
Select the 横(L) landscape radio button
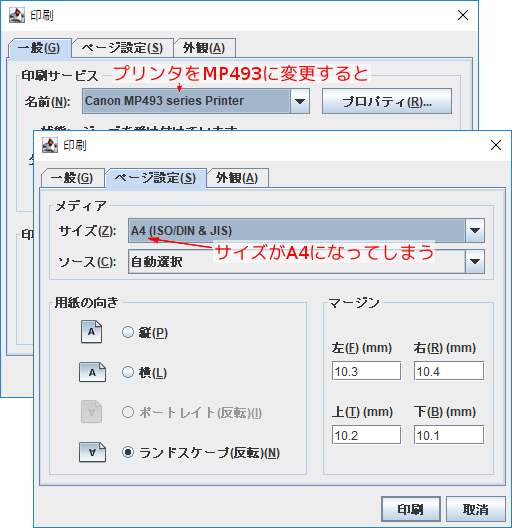(128, 372)
